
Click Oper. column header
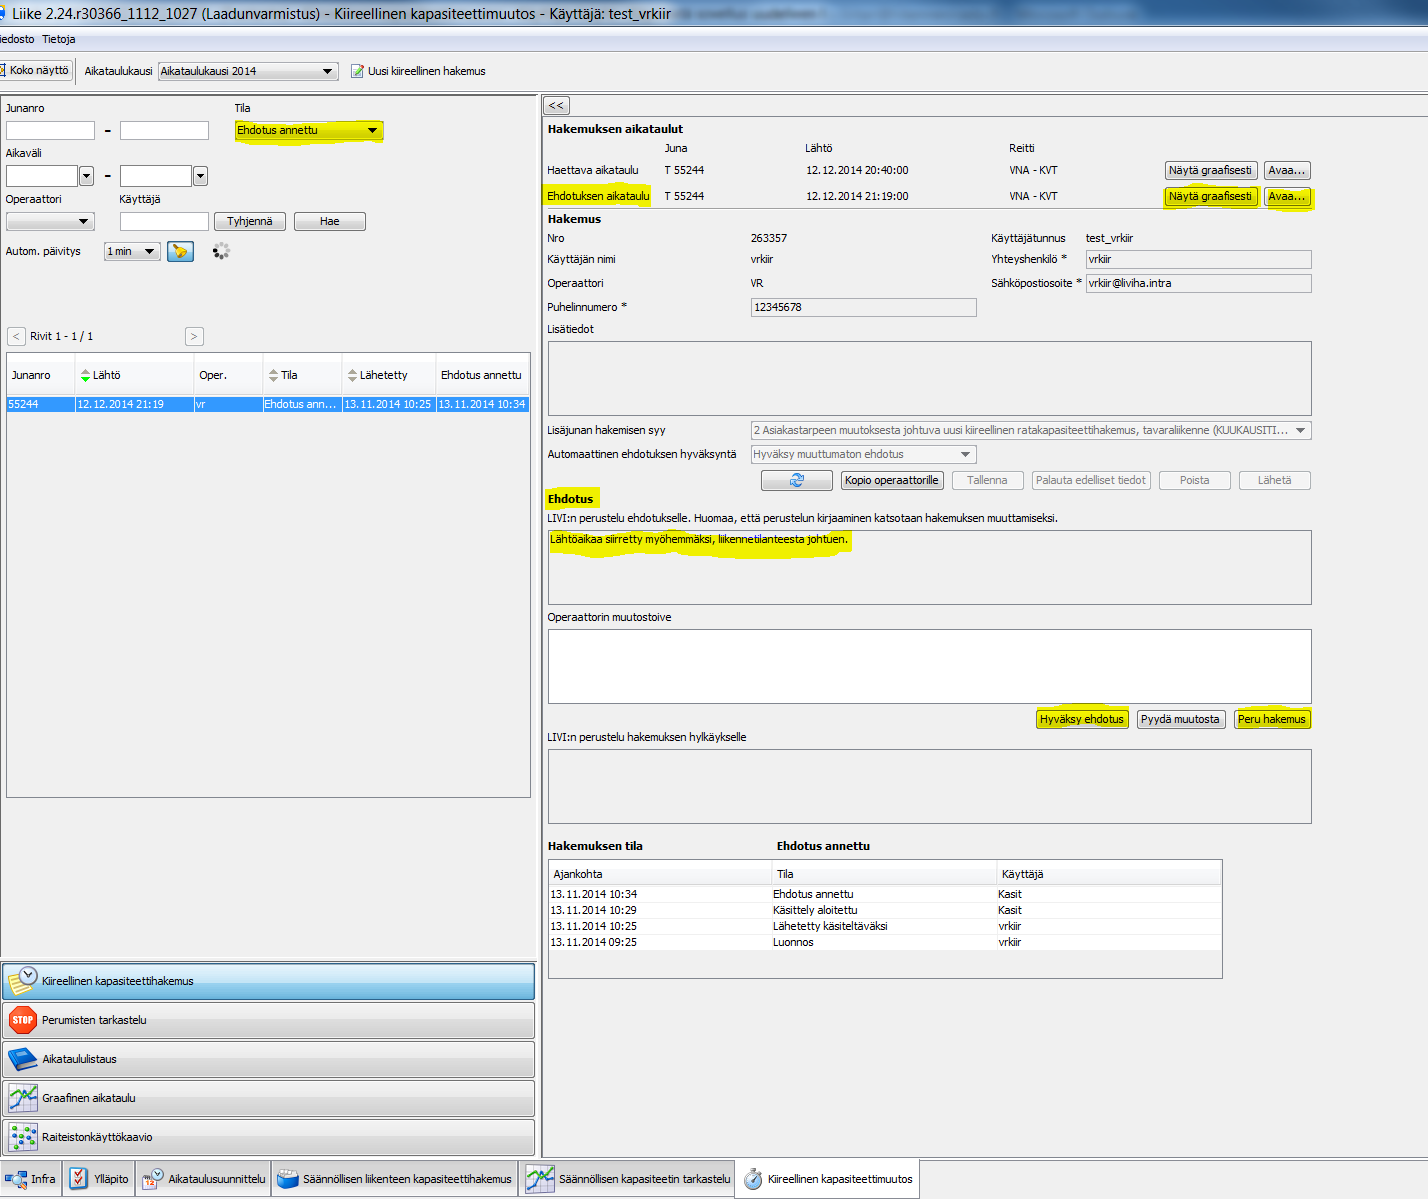tap(228, 375)
